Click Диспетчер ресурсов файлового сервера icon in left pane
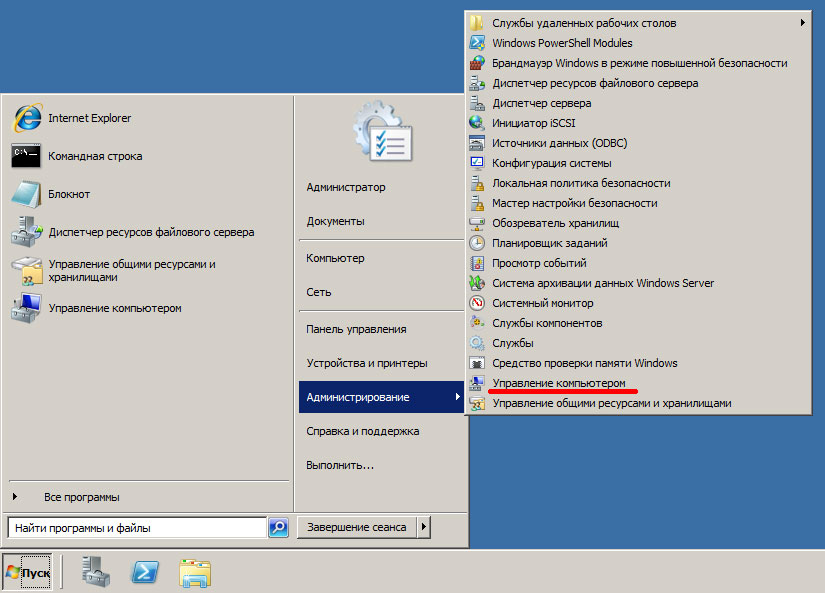Image resolution: width=825 pixels, height=593 pixels. [26, 232]
